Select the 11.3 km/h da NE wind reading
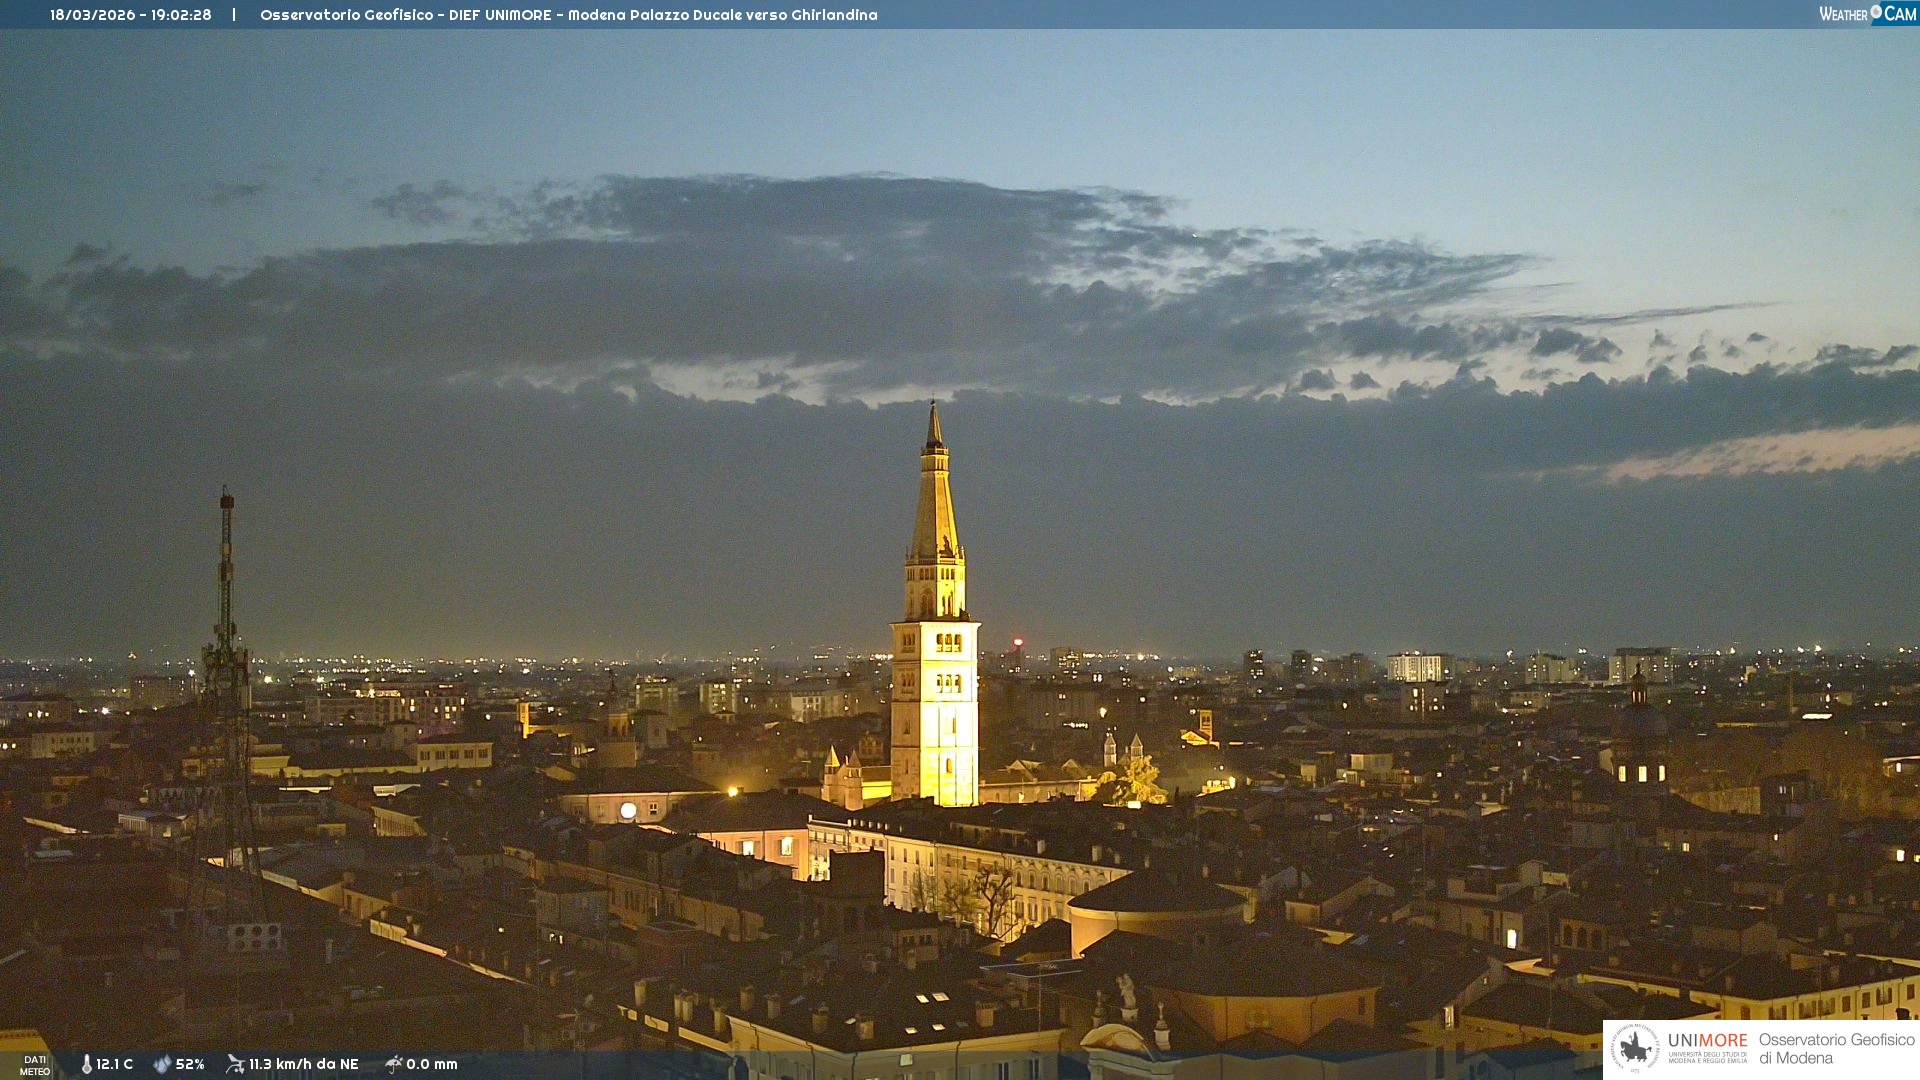 pyautogui.click(x=303, y=1064)
